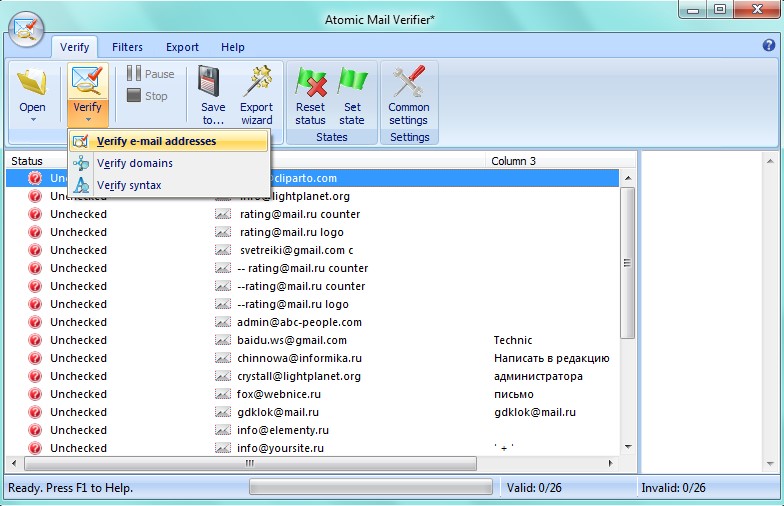Click the picture icon beside svetreiki@gmail.com

click(x=223, y=250)
